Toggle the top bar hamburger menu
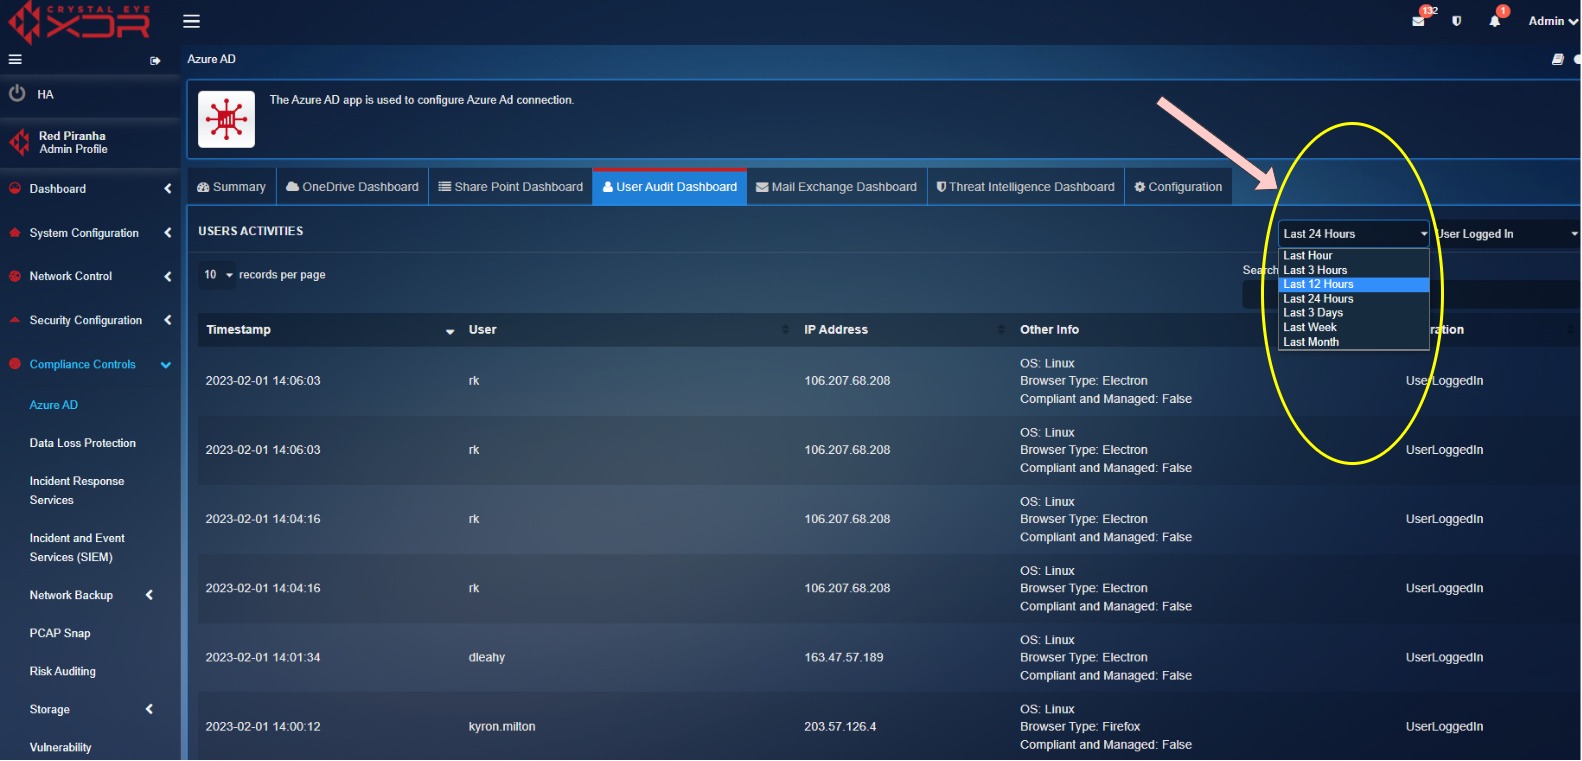The height and width of the screenshot is (761, 1582). (x=192, y=21)
